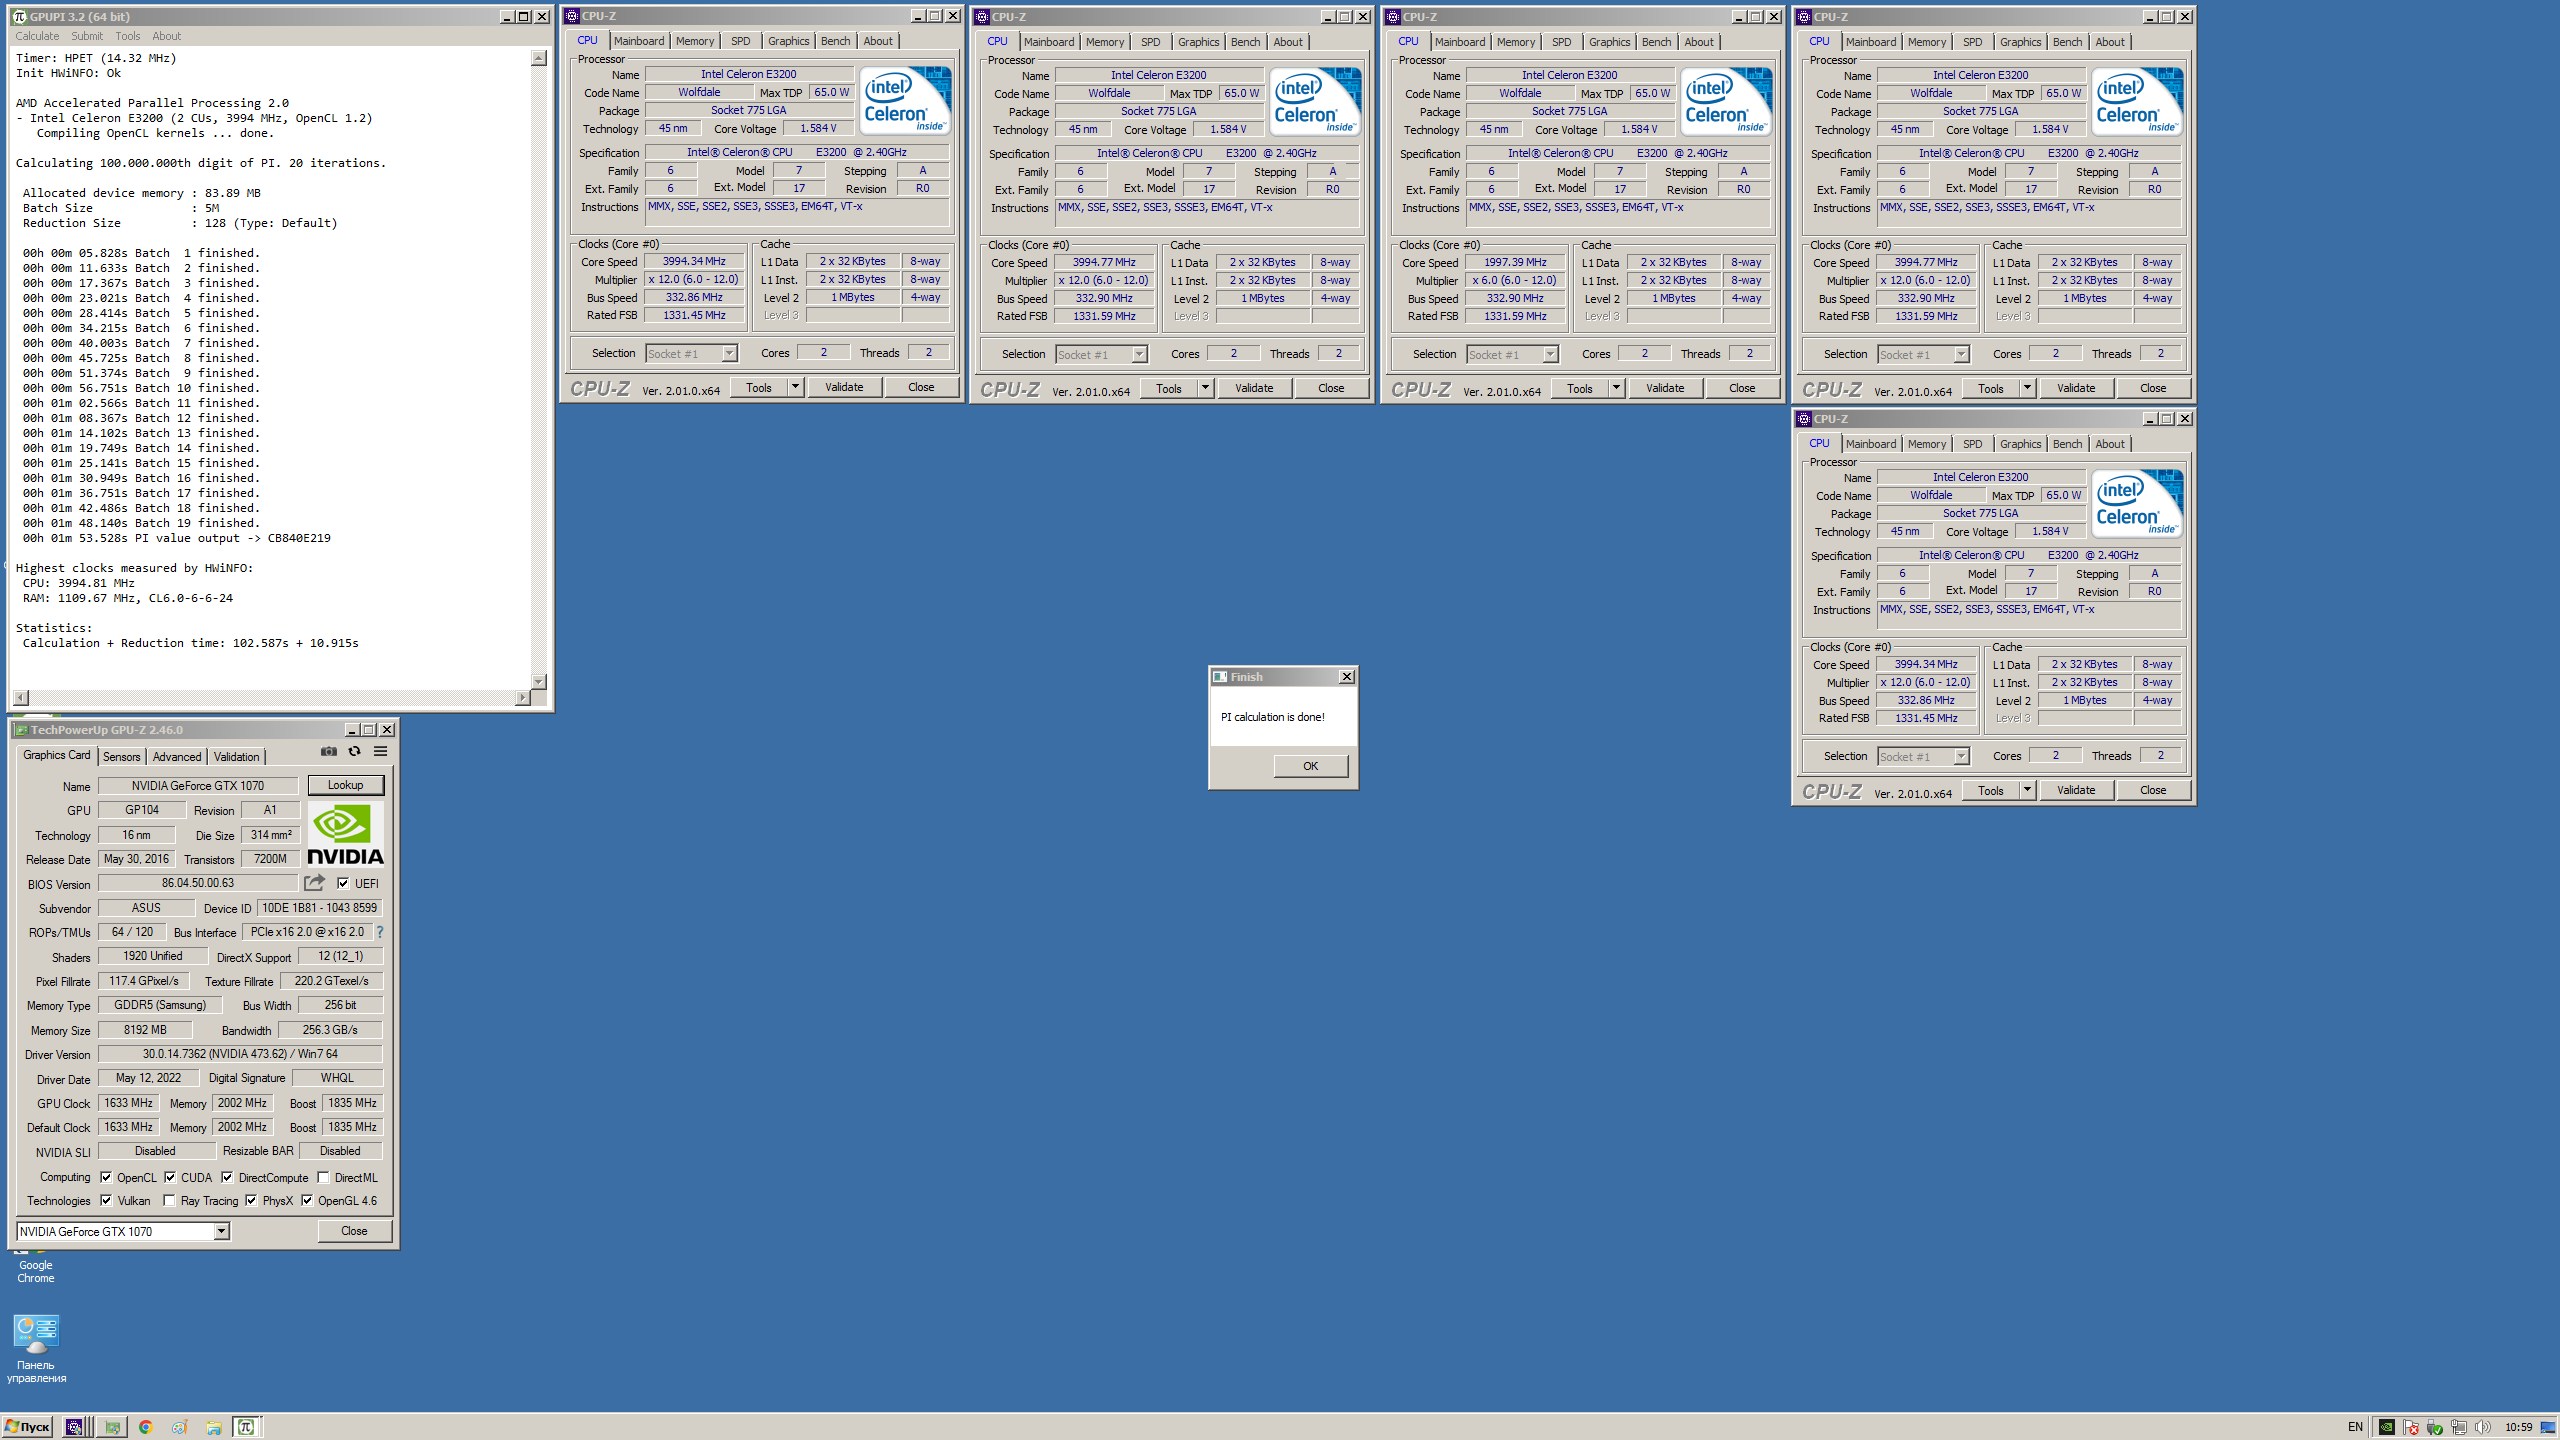Click the GPUPI horizontal scroll-right arrow
Screen dimensions: 2560x1440
[522, 697]
